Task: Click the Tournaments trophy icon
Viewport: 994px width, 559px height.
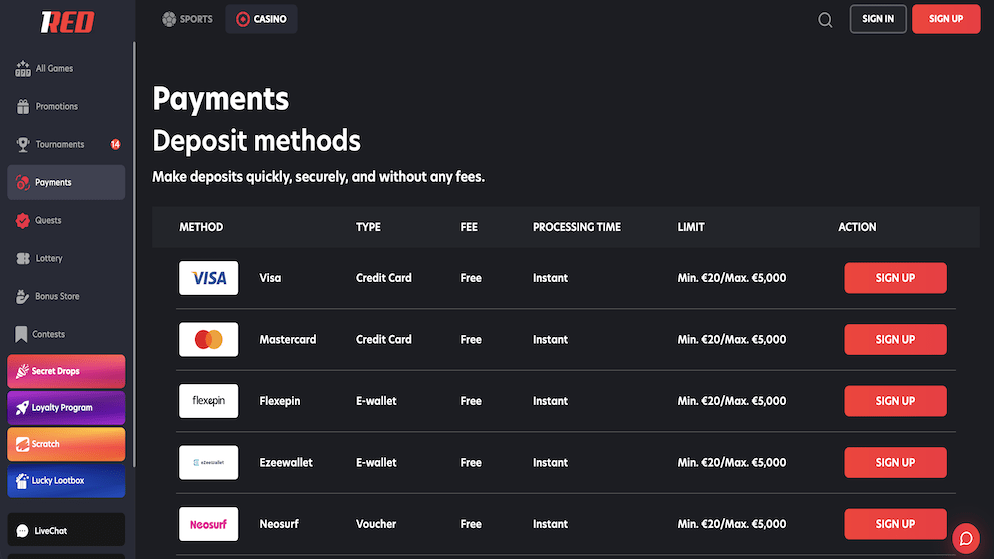Action: (23, 145)
